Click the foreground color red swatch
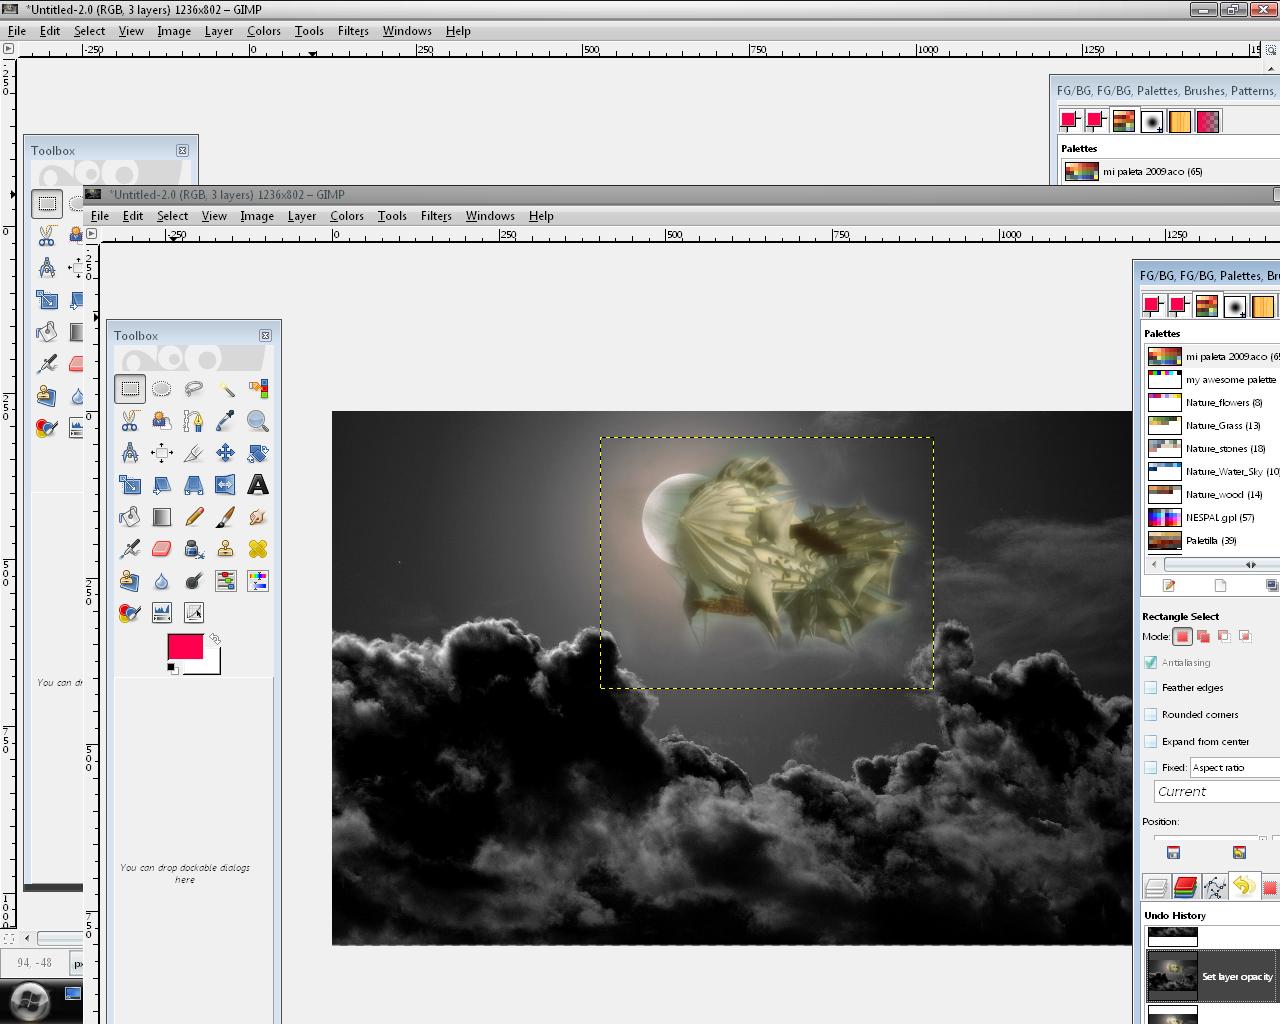Image resolution: width=1280 pixels, height=1024 pixels. click(184, 646)
